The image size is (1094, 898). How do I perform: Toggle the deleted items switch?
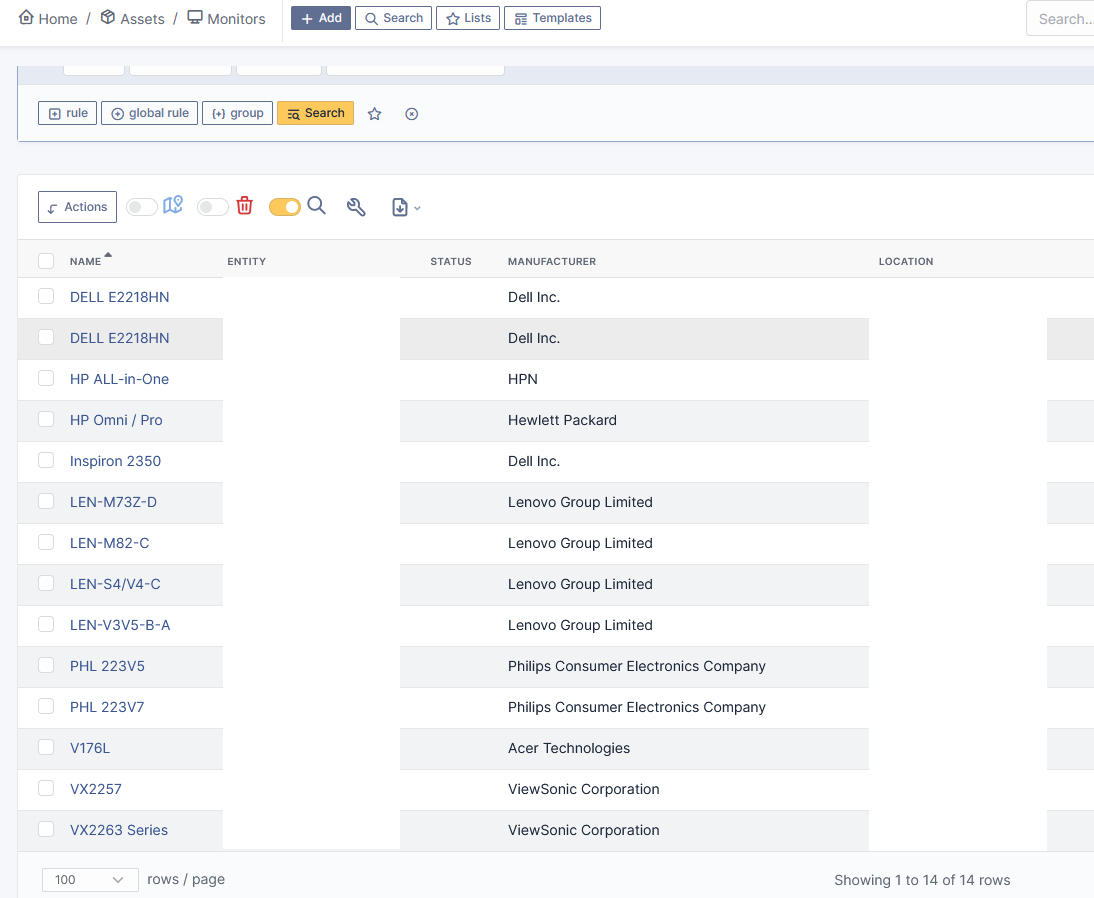click(x=213, y=207)
